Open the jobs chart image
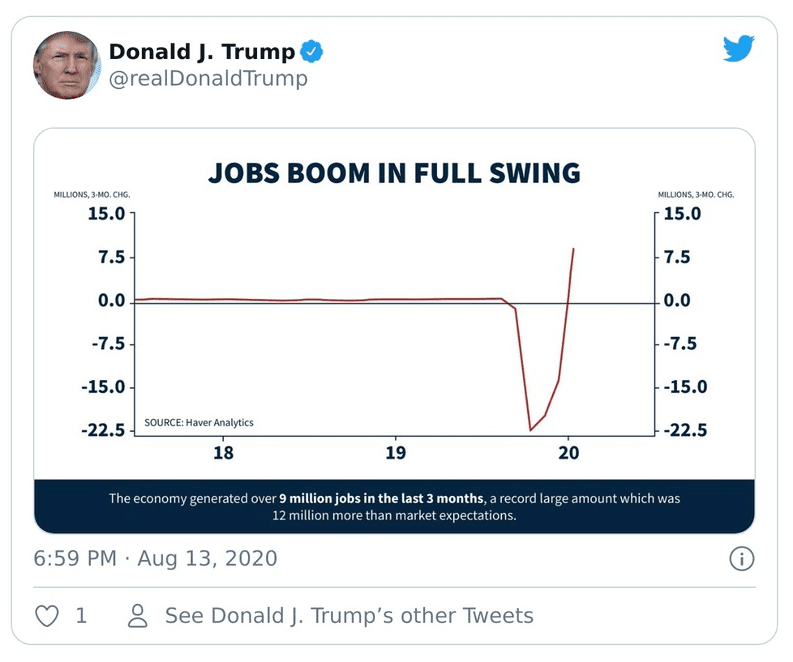The height and width of the screenshot is (662, 793). click(x=394, y=330)
